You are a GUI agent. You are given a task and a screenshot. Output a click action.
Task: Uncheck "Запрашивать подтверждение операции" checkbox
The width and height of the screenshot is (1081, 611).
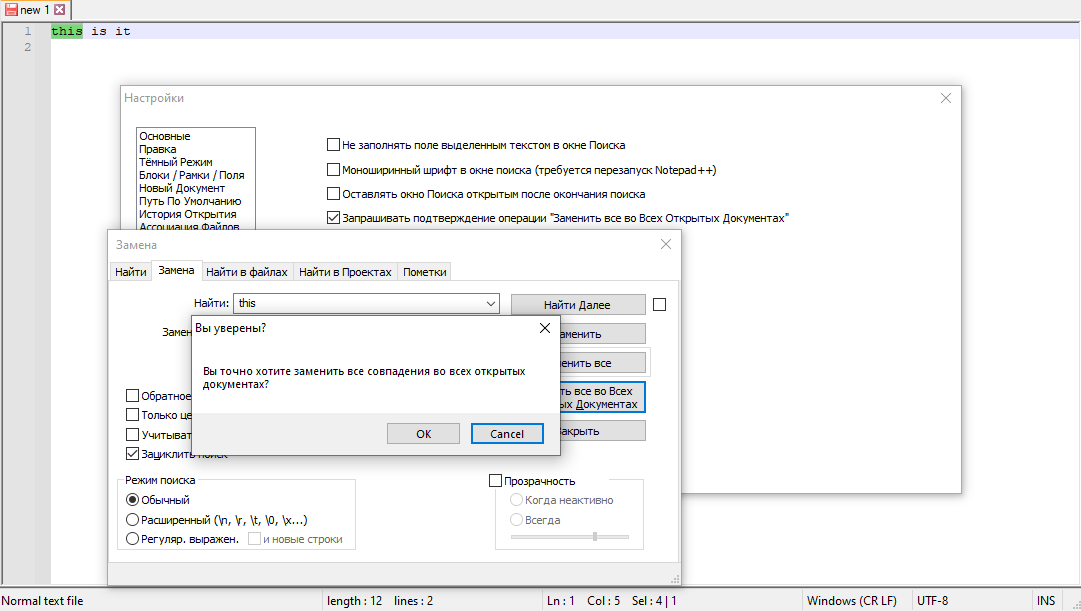point(333,216)
